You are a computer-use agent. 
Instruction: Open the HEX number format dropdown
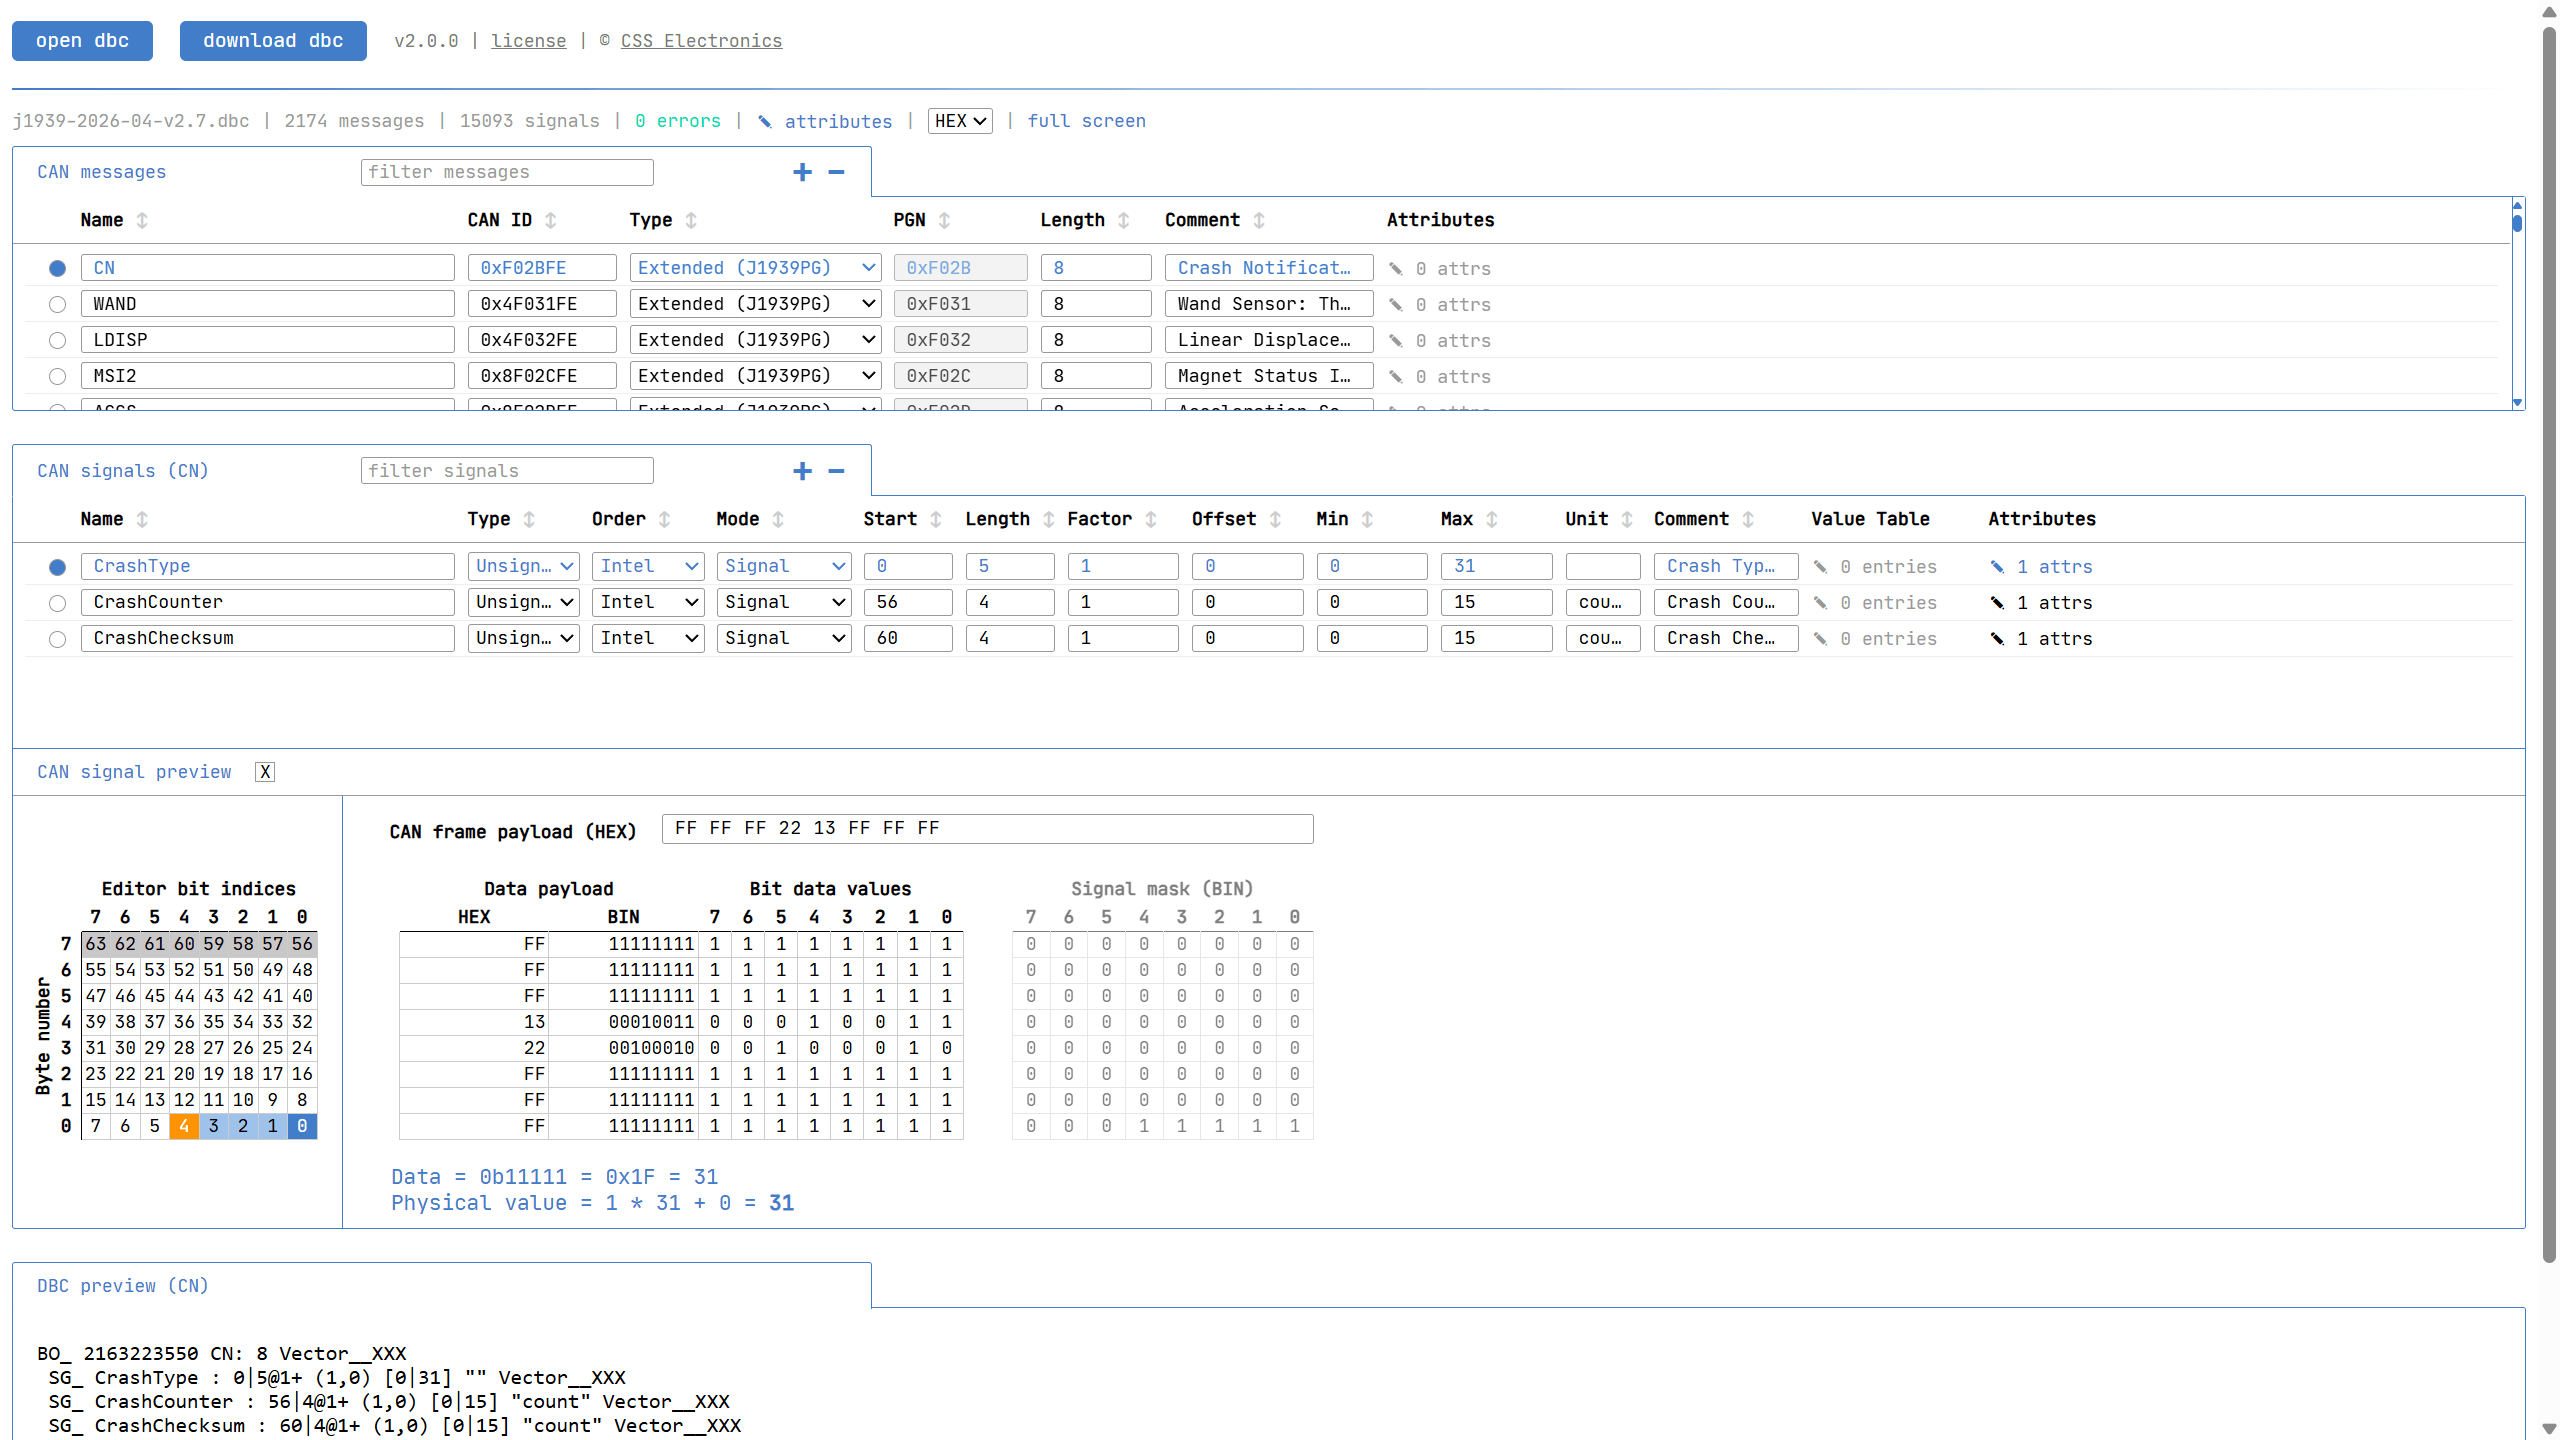click(x=960, y=121)
